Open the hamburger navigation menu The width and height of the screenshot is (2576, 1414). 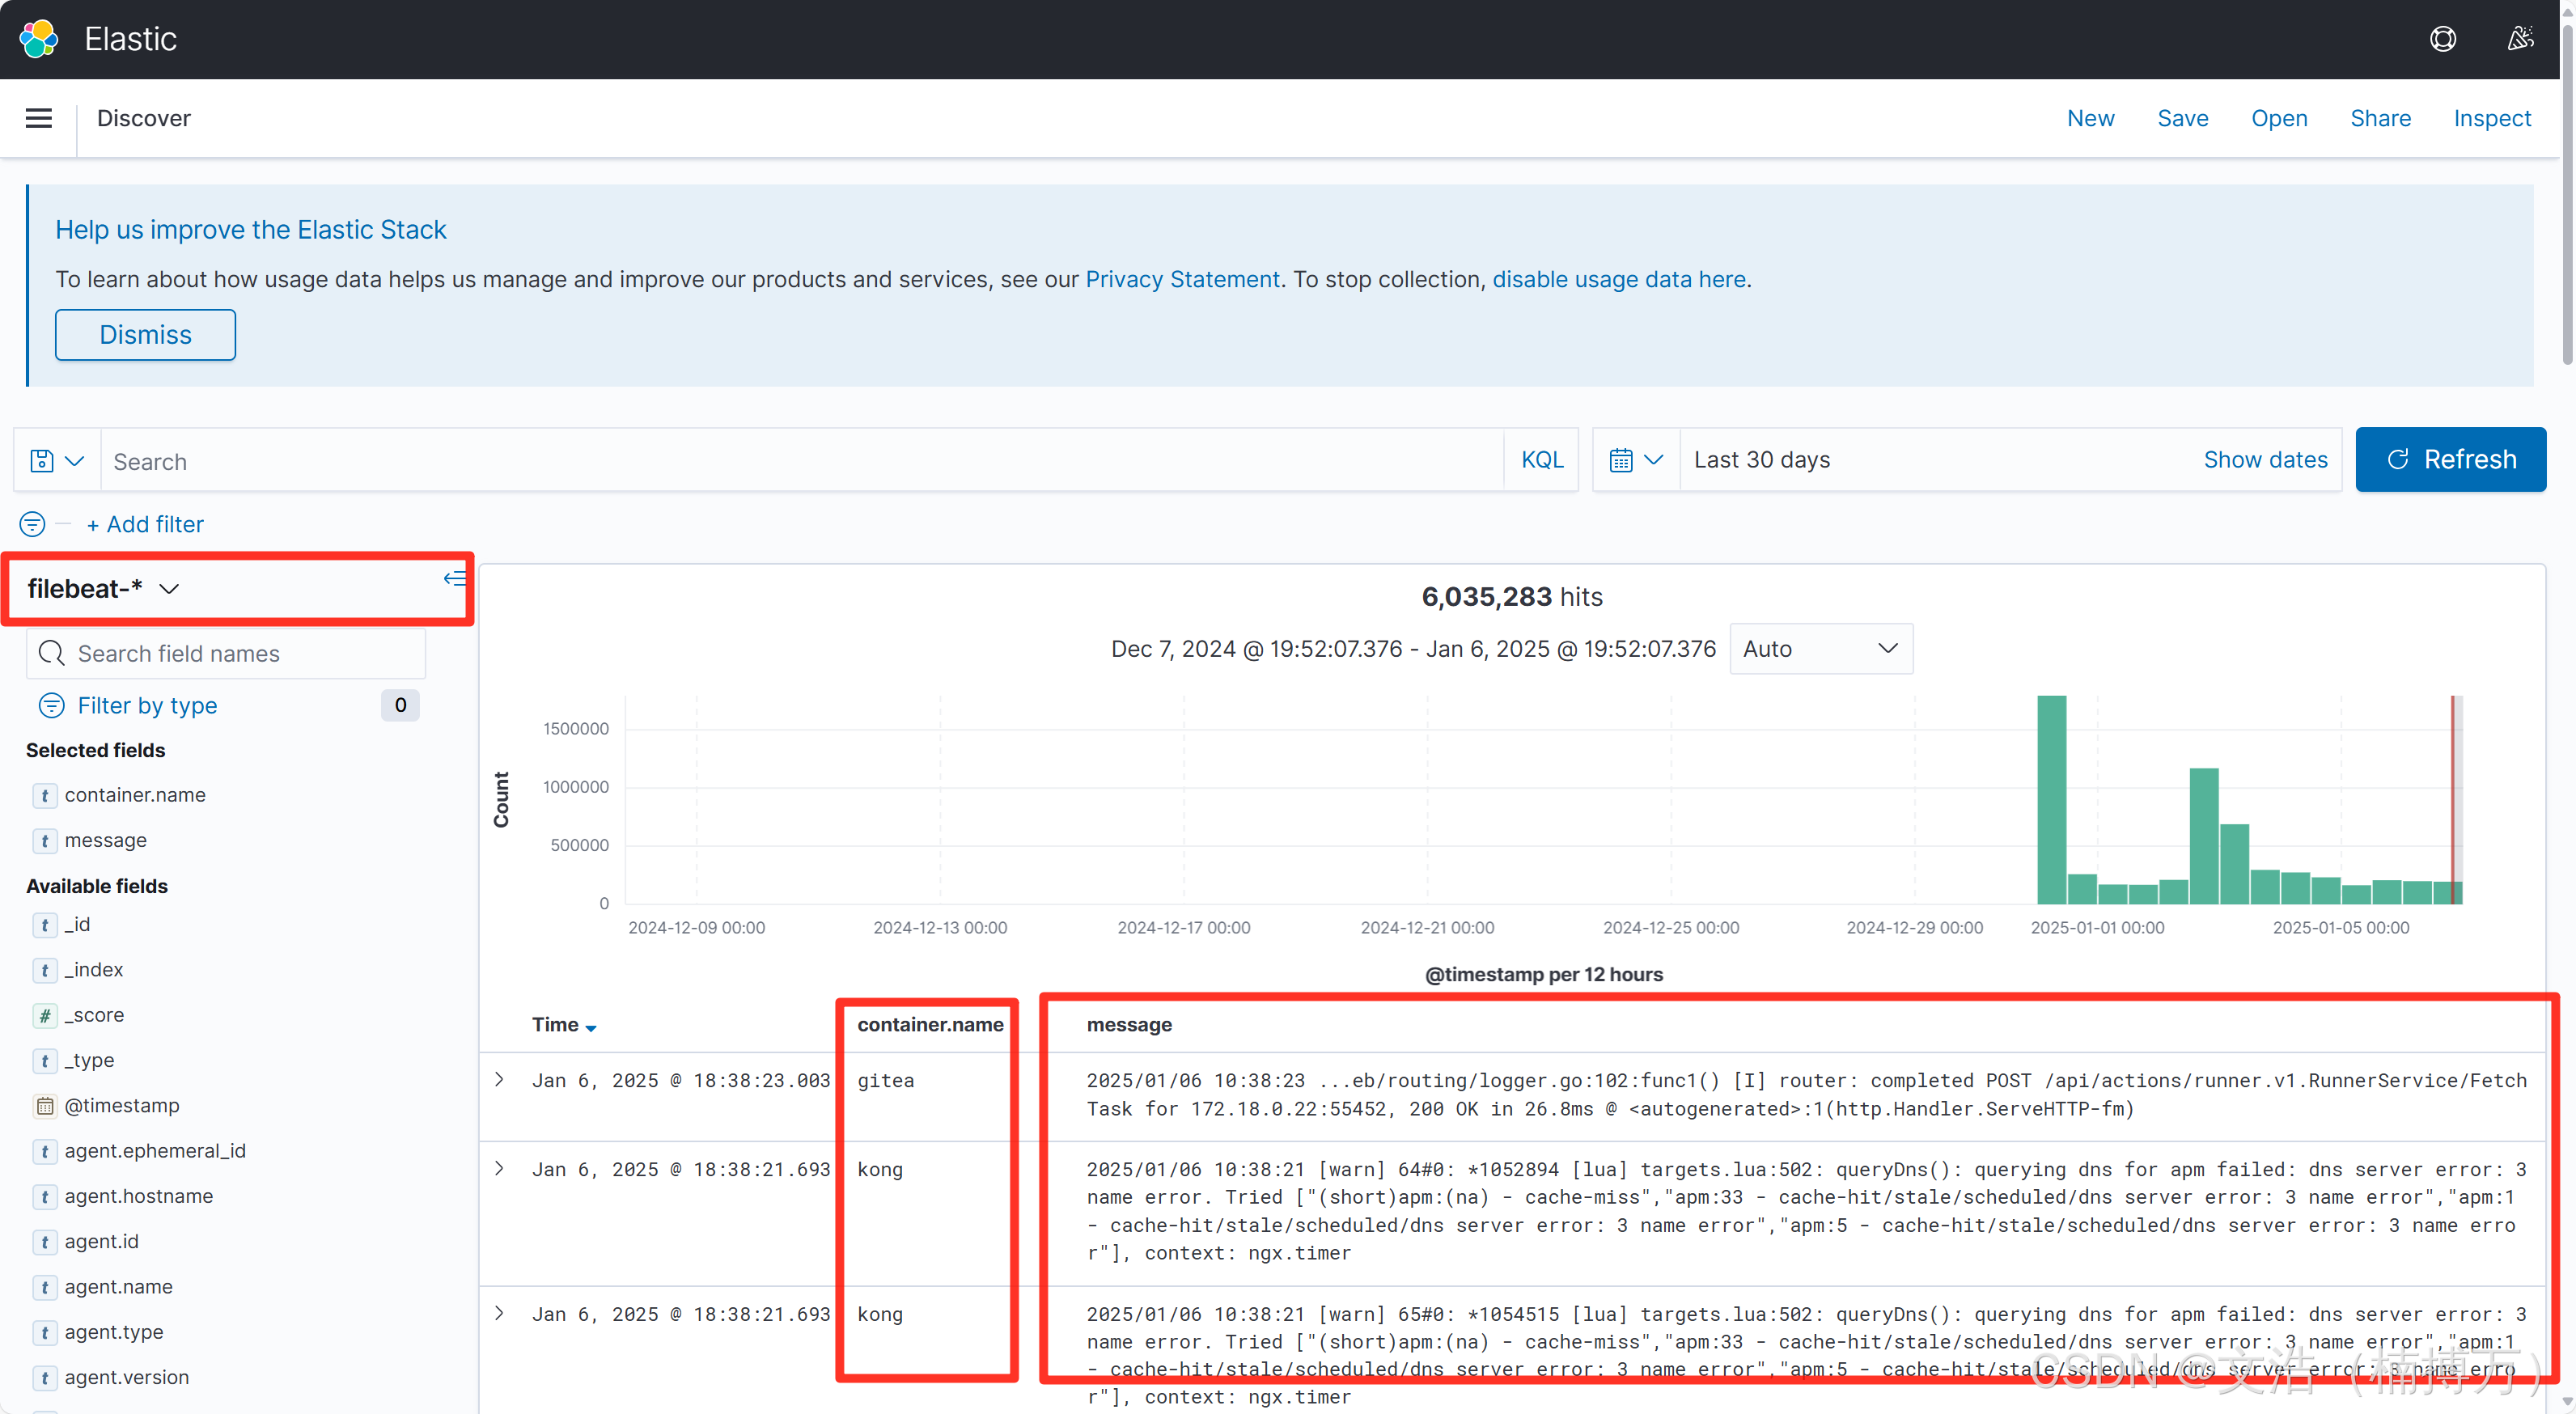click(x=38, y=118)
